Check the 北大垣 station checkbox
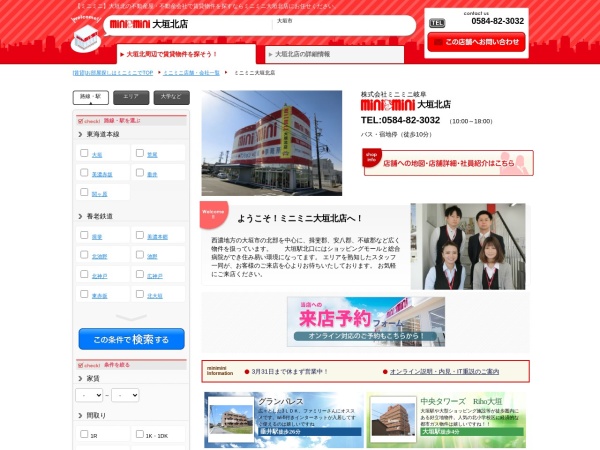Viewport: 600px width, 450px height. click(140, 294)
